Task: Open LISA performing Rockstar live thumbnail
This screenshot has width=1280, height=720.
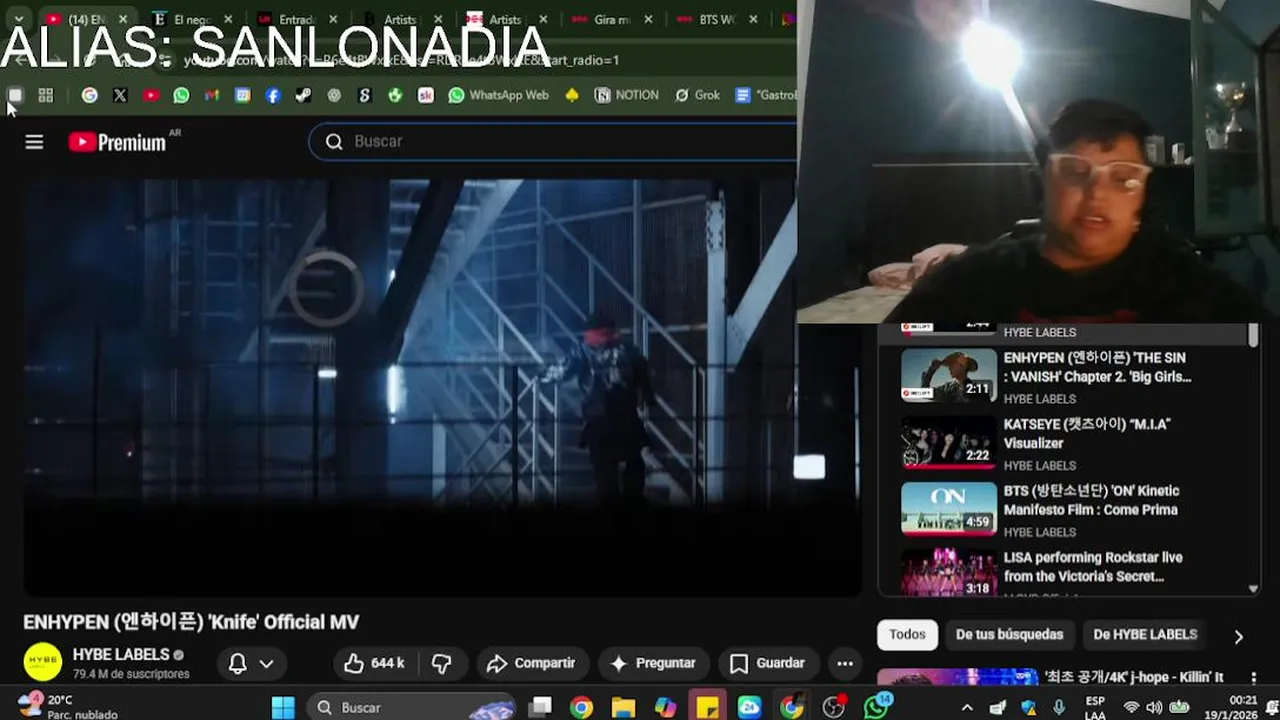Action: point(949,573)
